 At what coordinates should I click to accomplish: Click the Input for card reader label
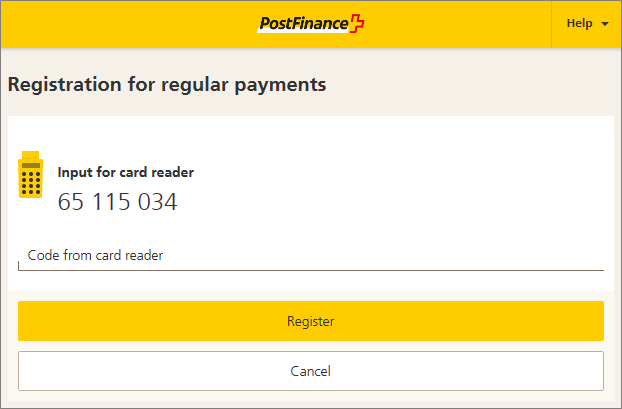[126, 172]
